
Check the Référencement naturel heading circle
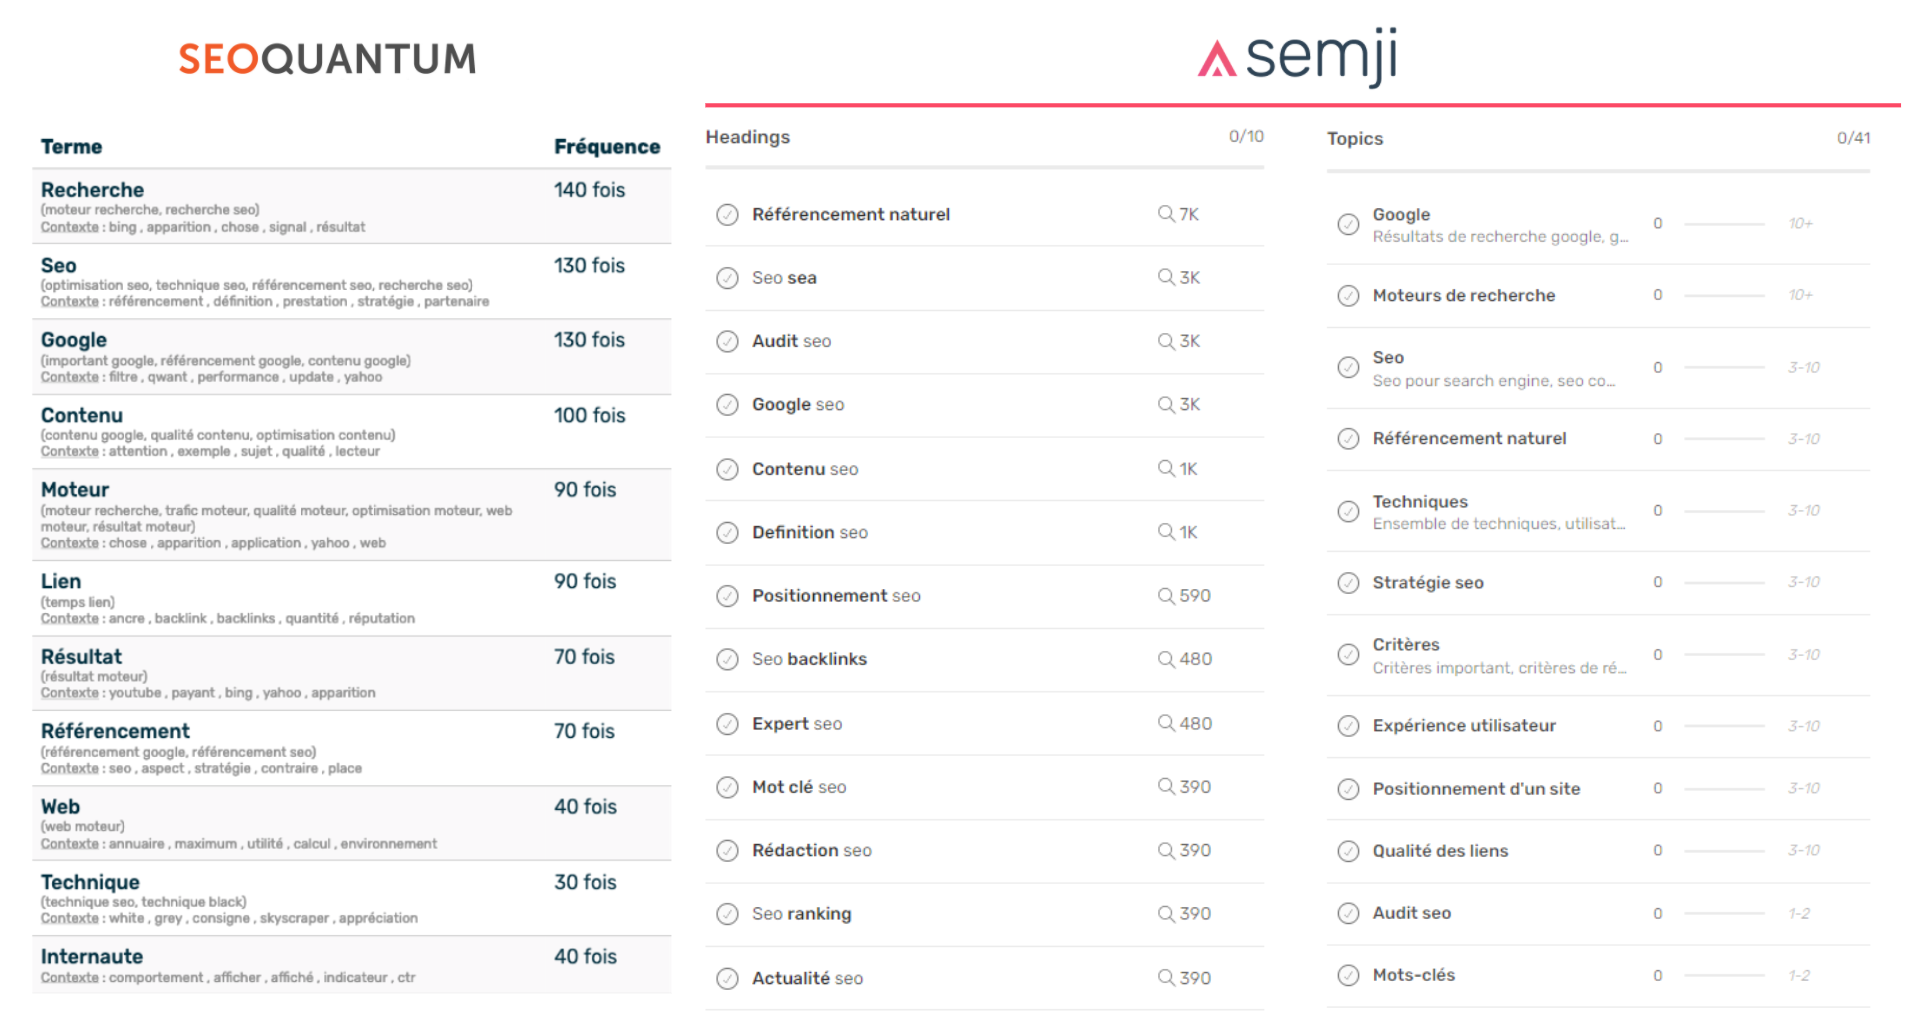[727, 215]
